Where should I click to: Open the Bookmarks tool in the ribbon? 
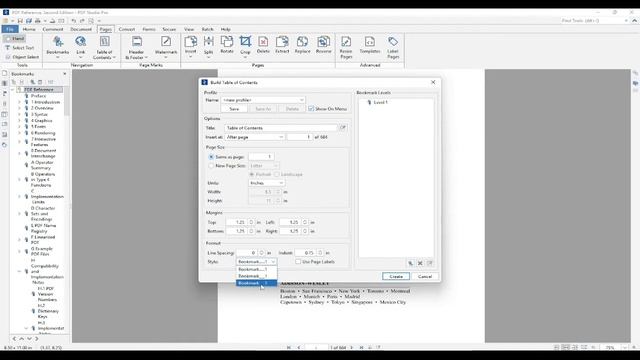[x=58, y=46]
